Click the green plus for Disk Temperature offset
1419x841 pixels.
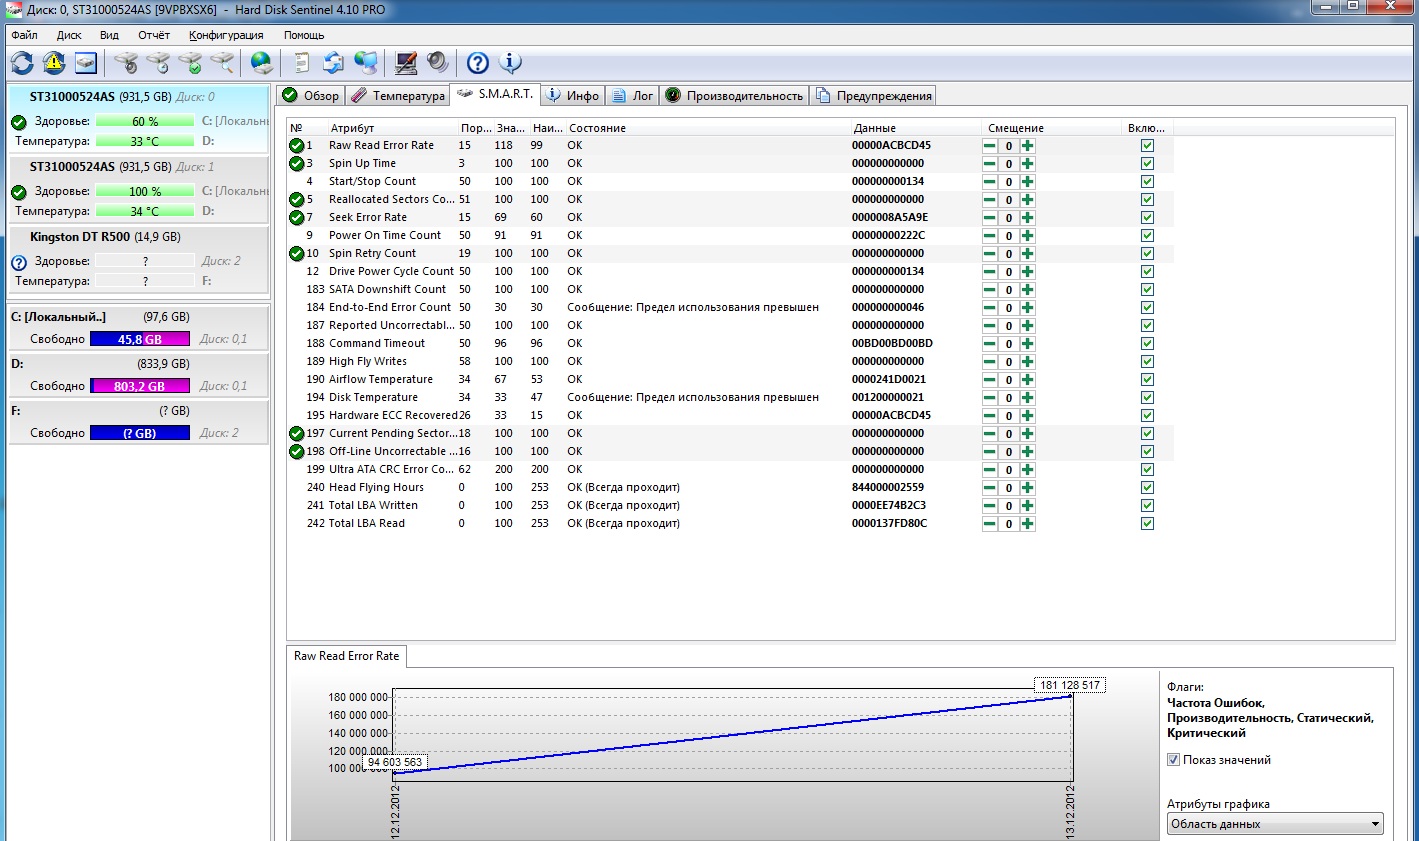tap(1027, 398)
